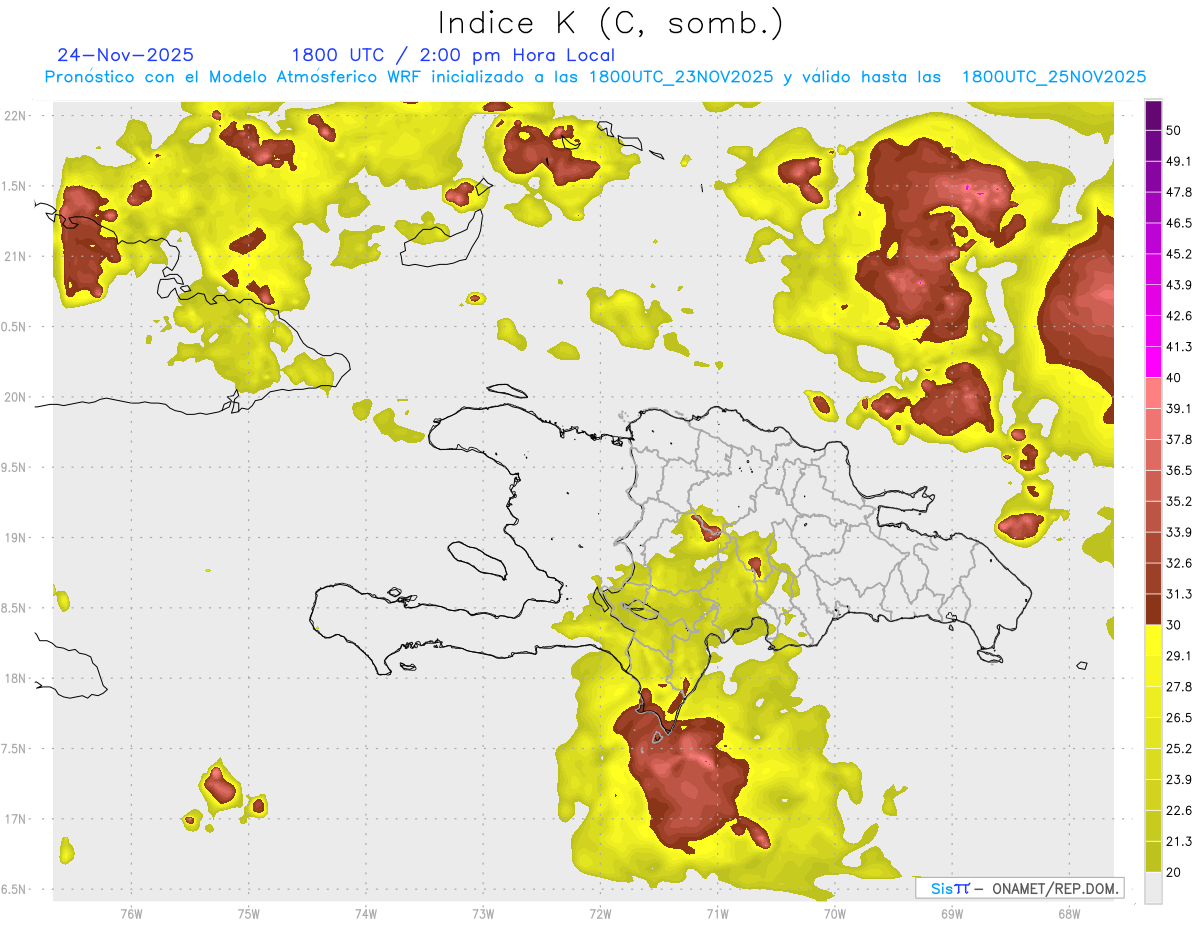Click '1800 UTC / 2:00 pm Hora Local' text
Screen dimensions: 1200x927
453,55
